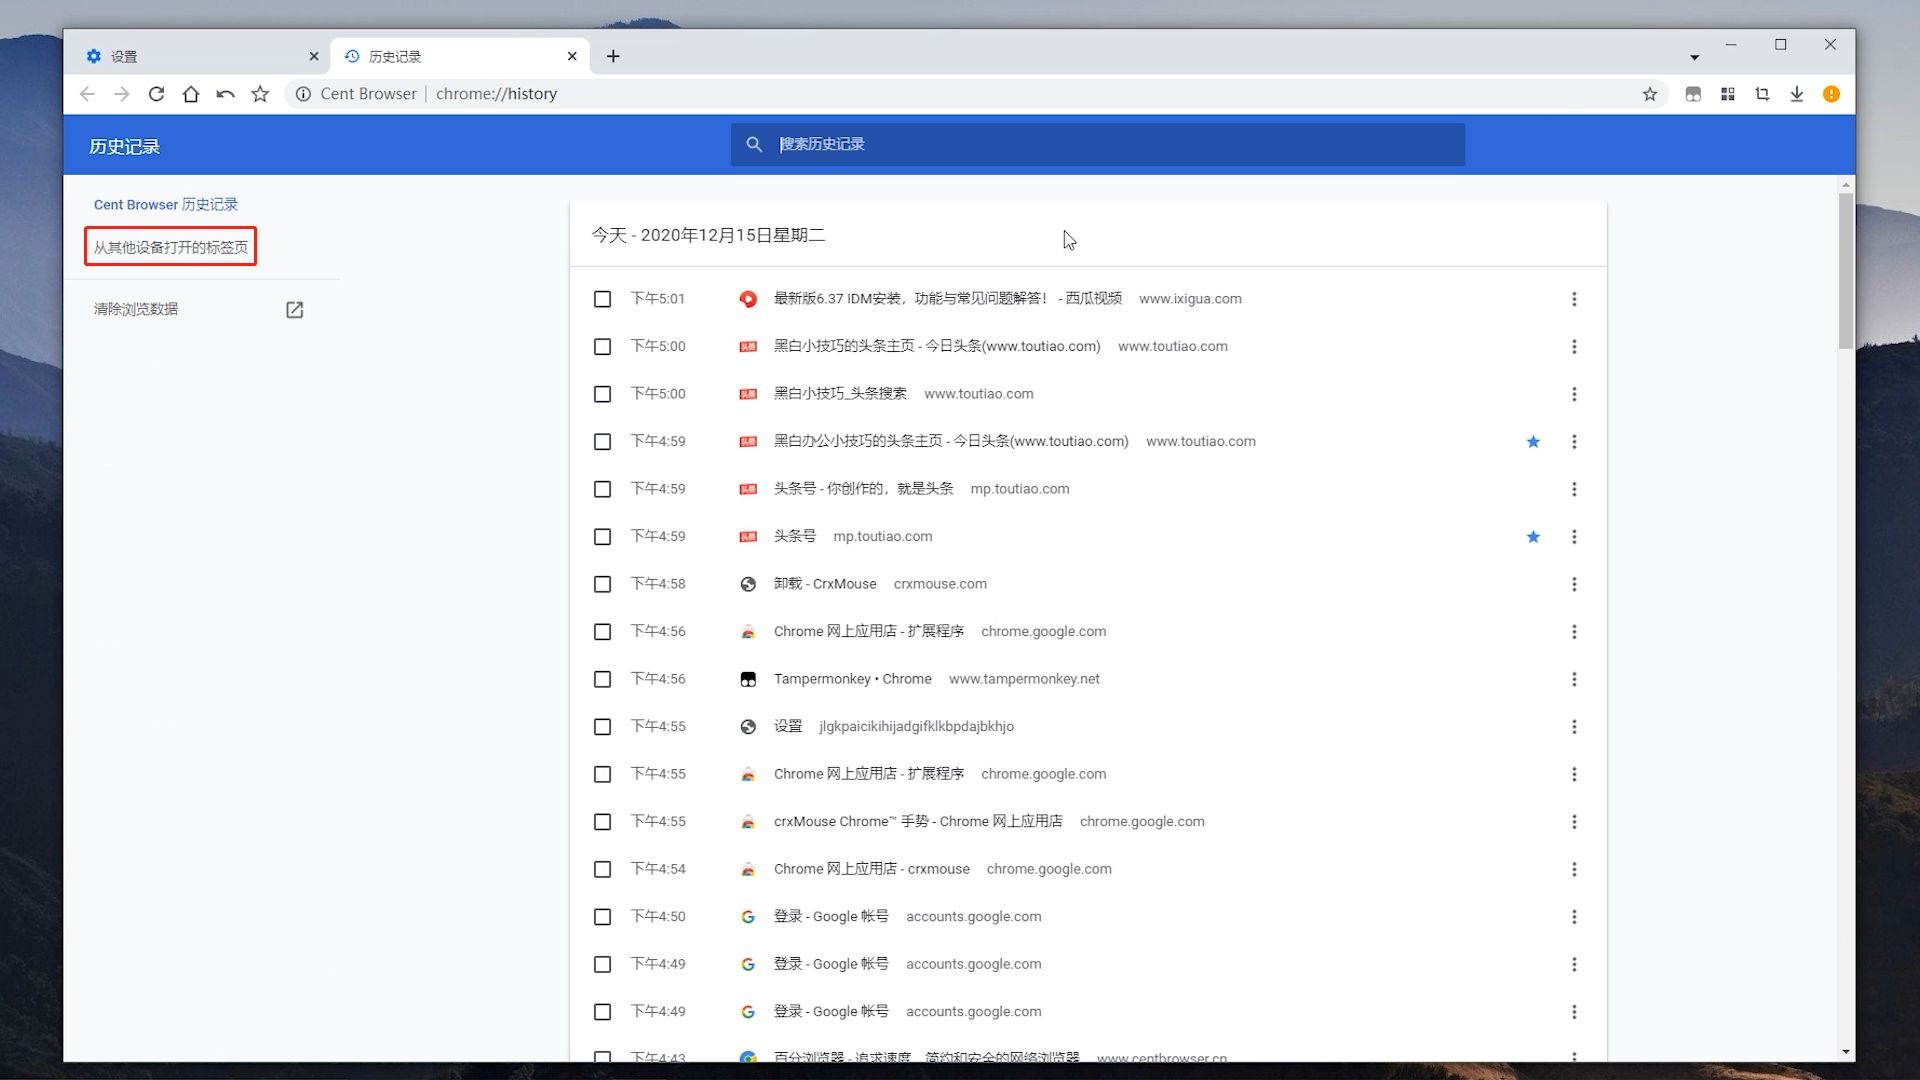The image size is (1920, 1080).
Task: Click the orange alert menu icon
Action: point(1831,94)
